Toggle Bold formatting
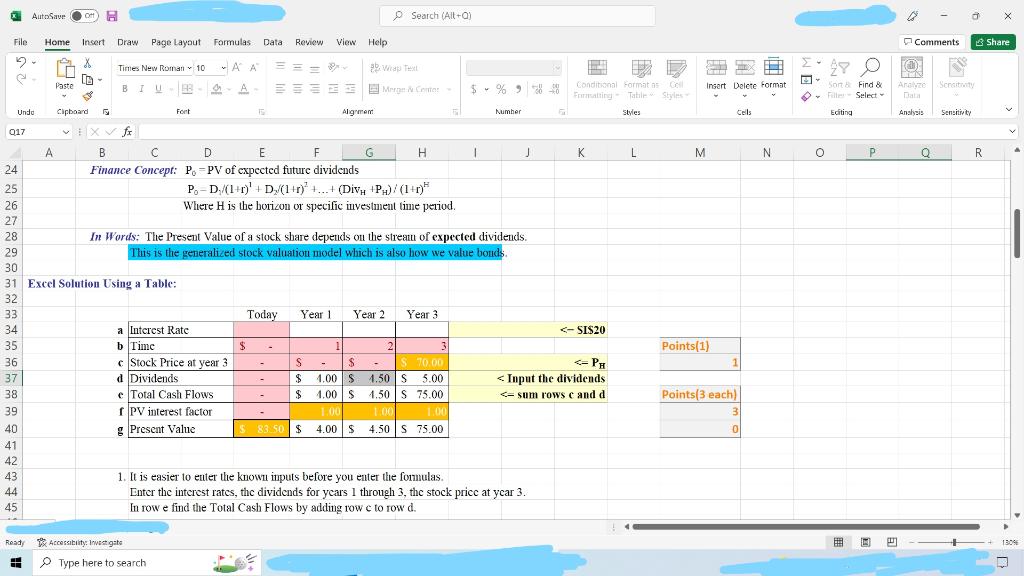1024x576 pixels. (124, 89)
